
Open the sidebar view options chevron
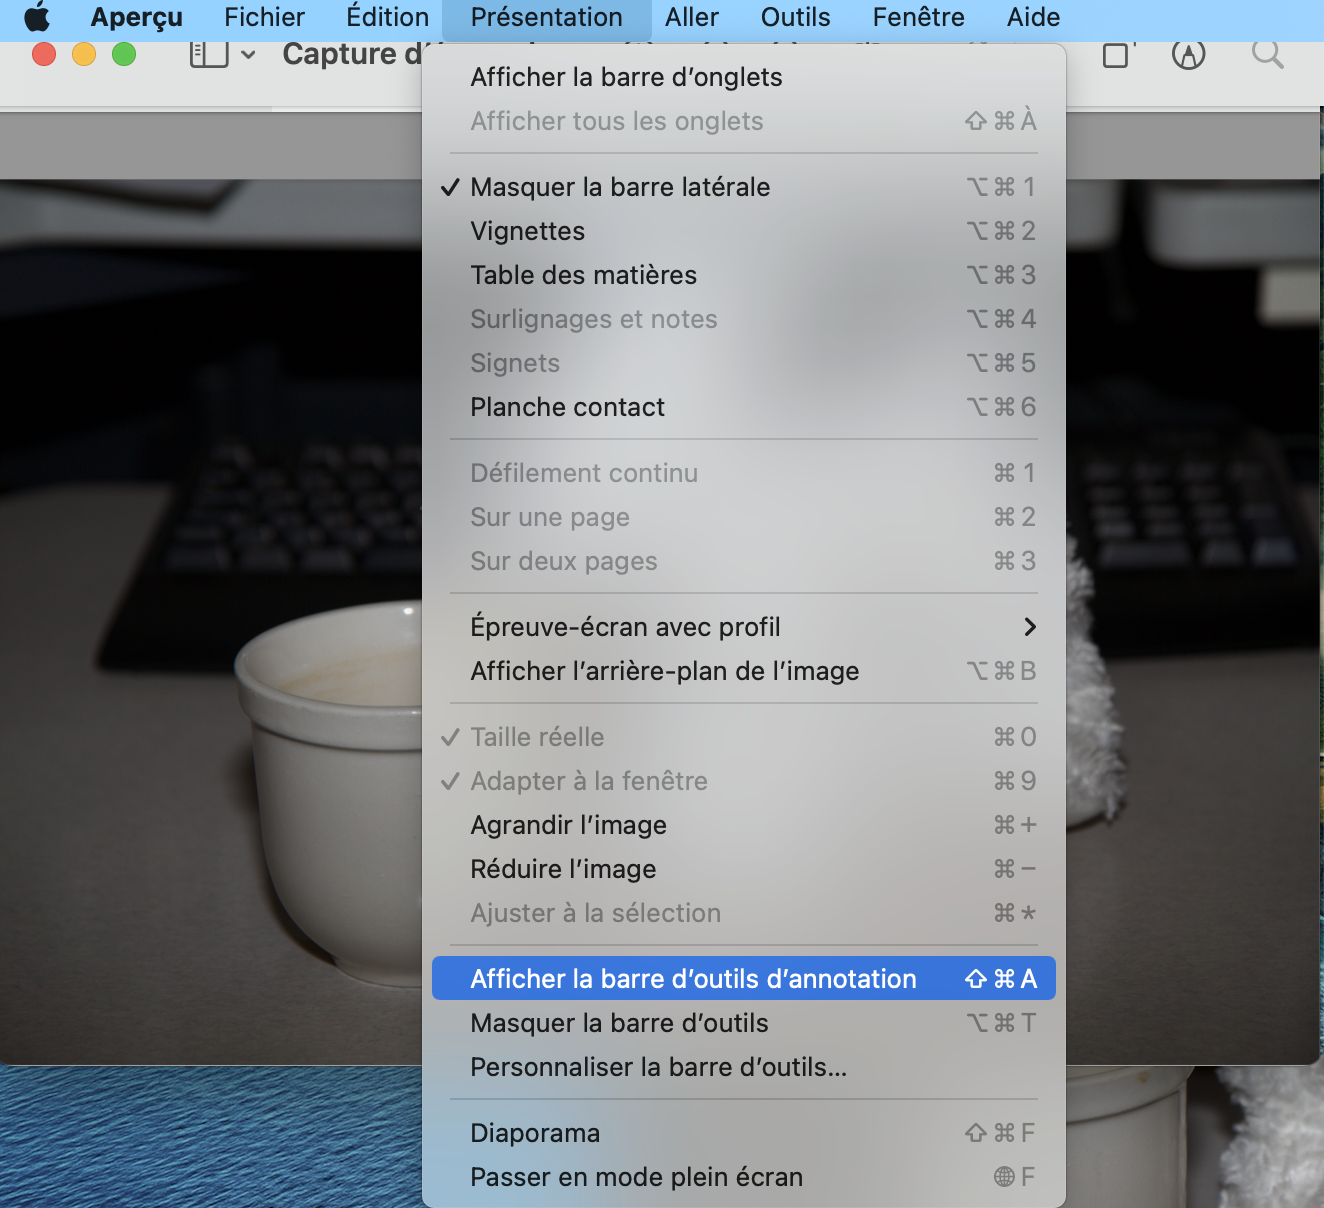click(x=248, y=55)
